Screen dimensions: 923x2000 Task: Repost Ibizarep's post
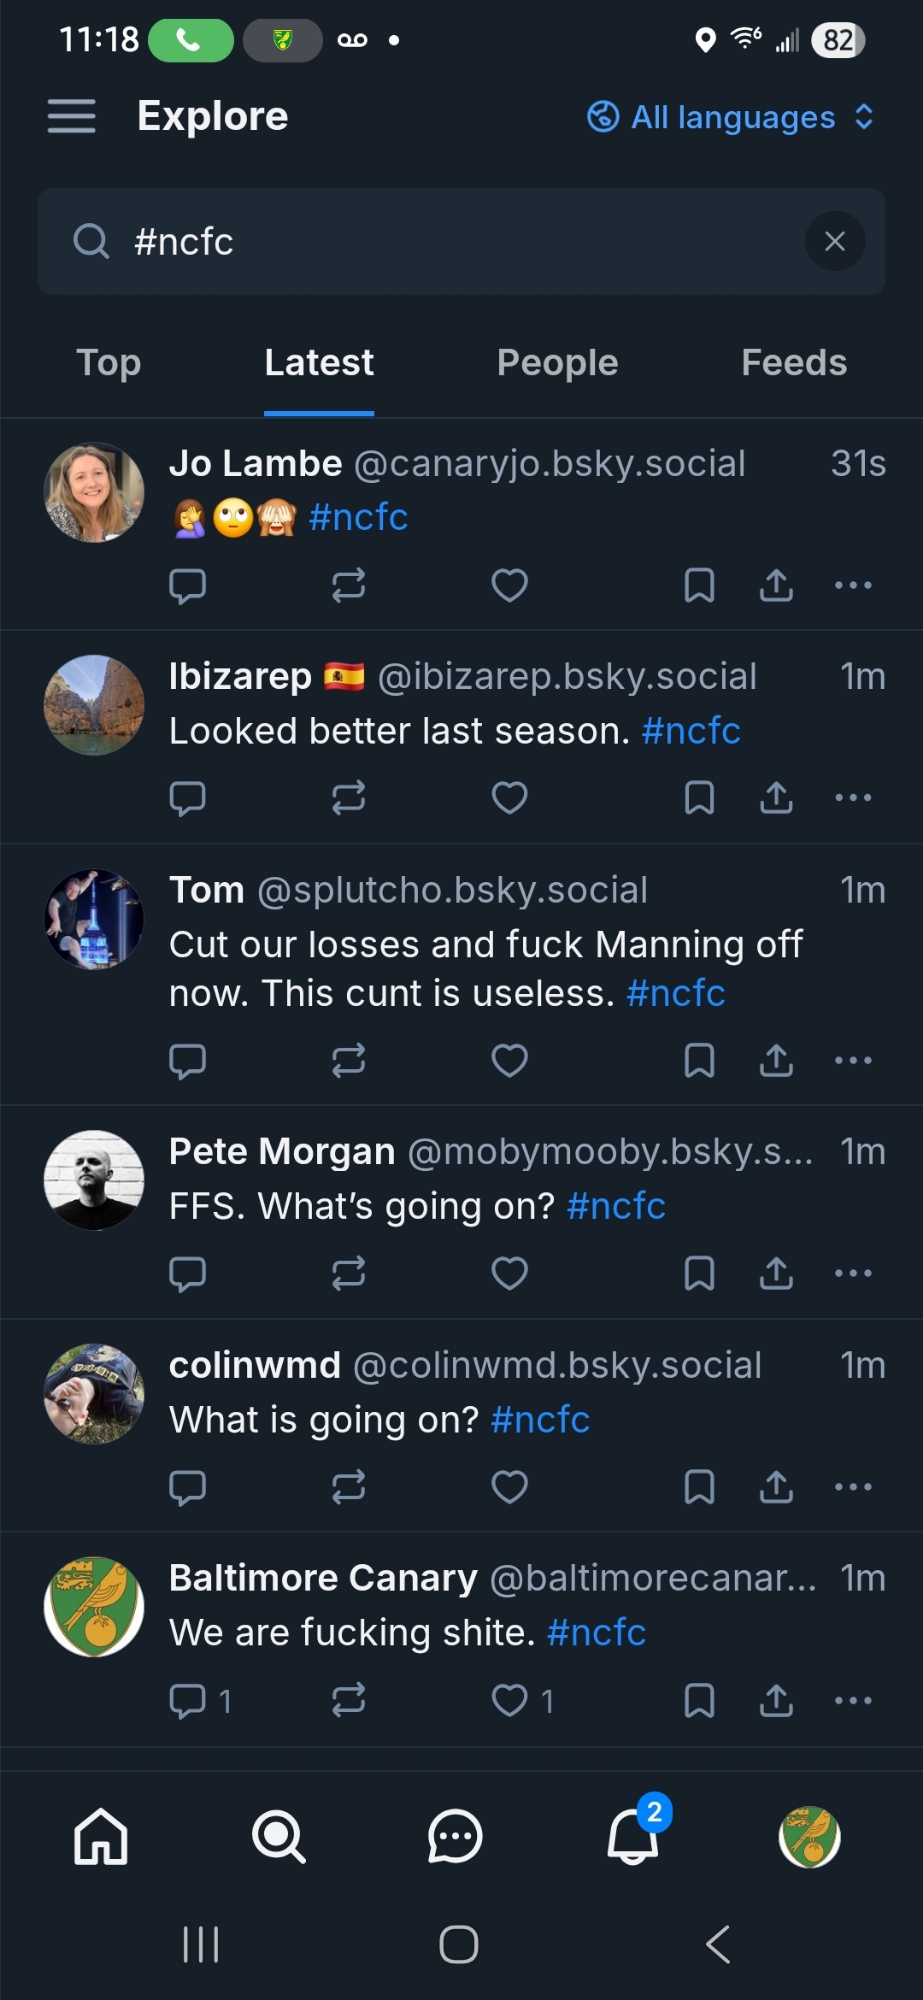tap(349, 798)
